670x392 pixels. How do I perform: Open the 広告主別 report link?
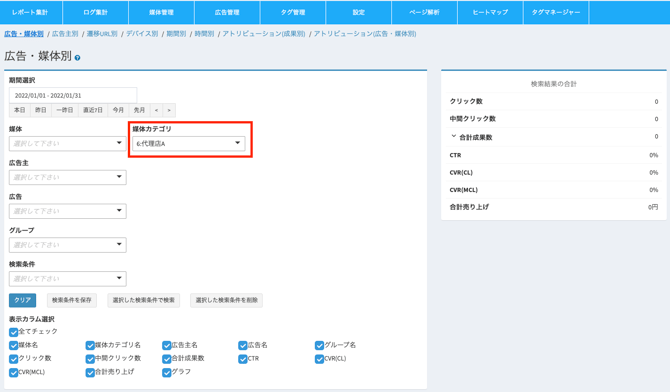pyautogui.click(x=65, y=34)
